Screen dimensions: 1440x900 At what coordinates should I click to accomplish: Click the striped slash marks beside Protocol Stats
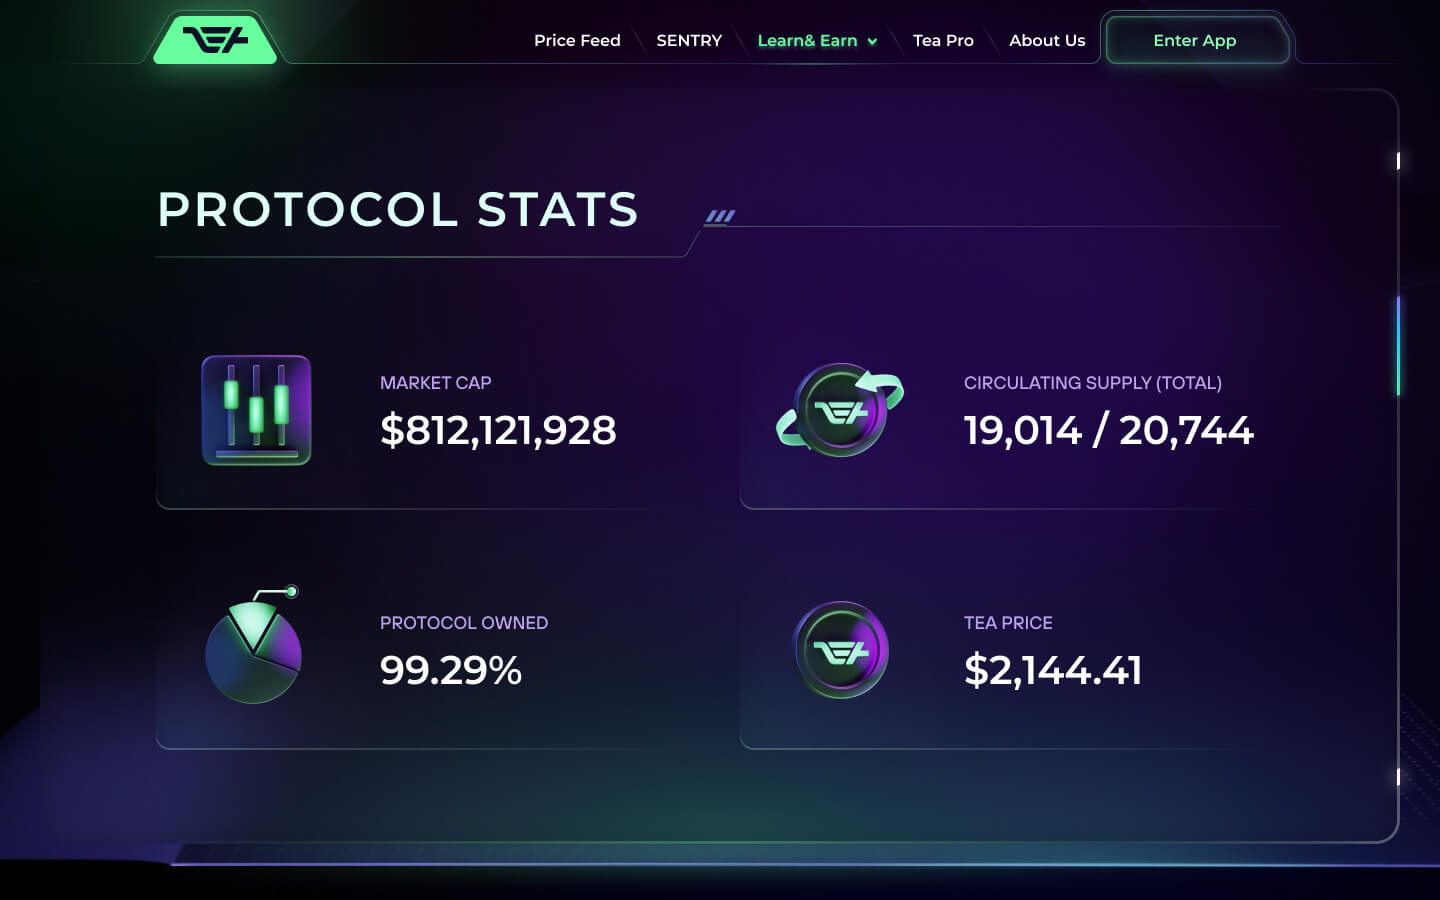[720, 216]
